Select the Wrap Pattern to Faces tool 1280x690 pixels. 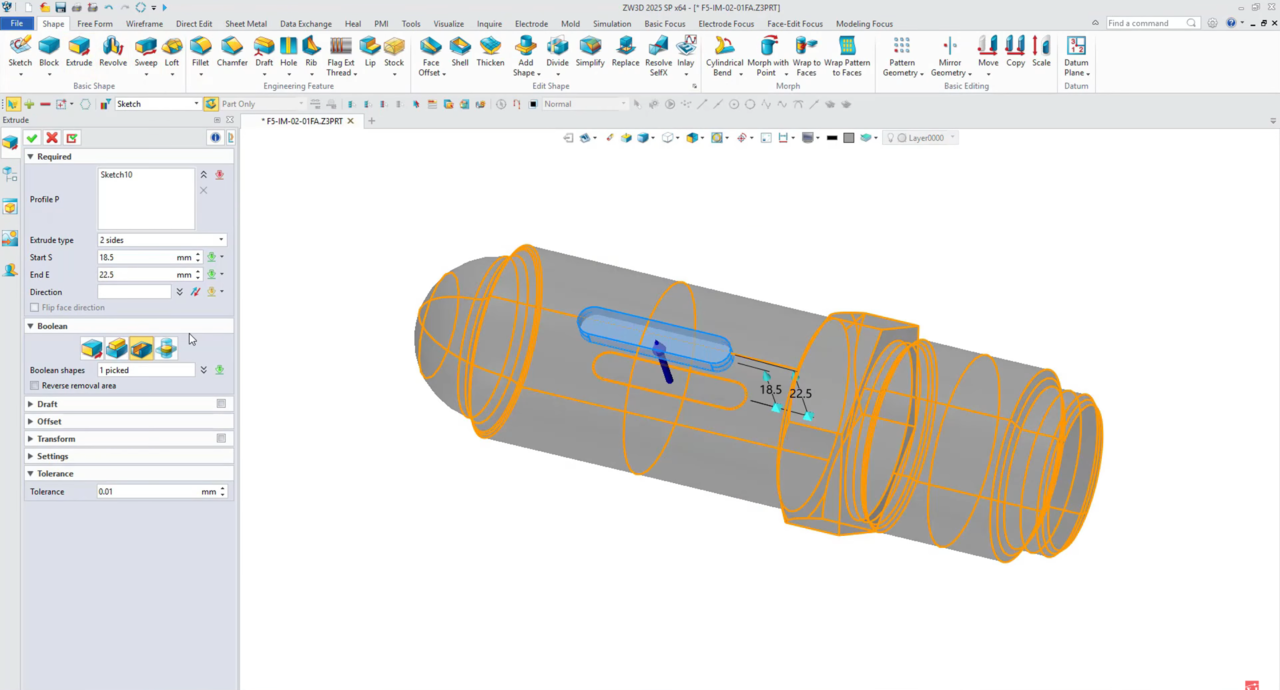coord(847,51)
